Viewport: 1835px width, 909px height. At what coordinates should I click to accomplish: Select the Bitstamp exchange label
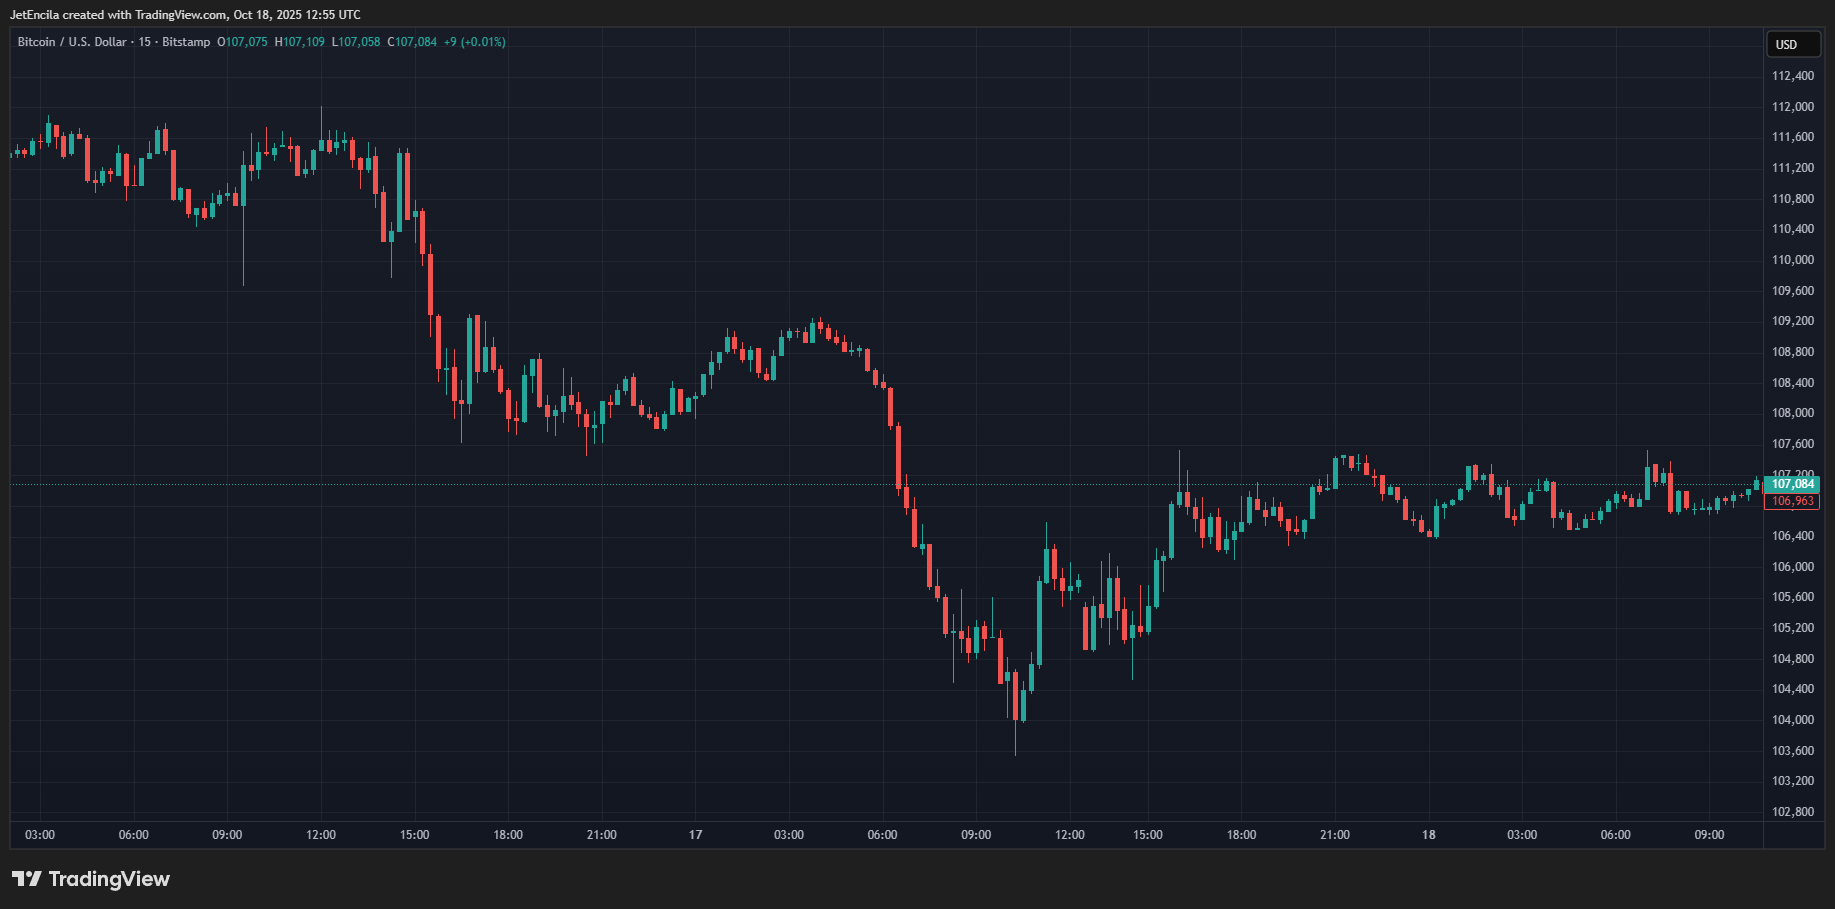pyautogui.click(x=186, y=42)
